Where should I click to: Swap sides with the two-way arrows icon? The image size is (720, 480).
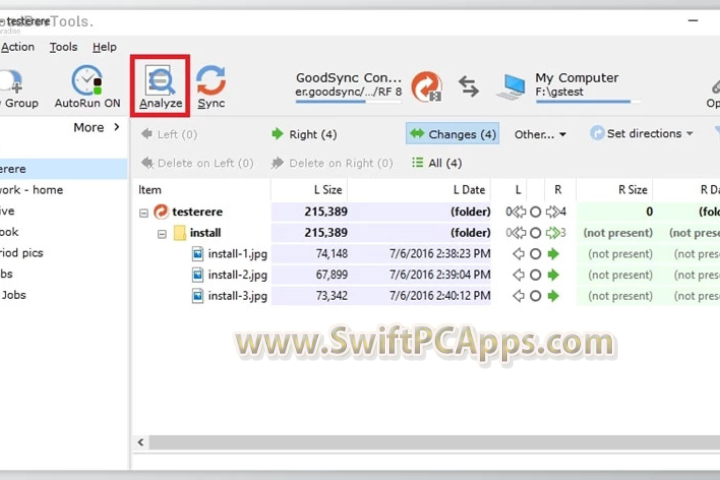(x=469, y=86)
